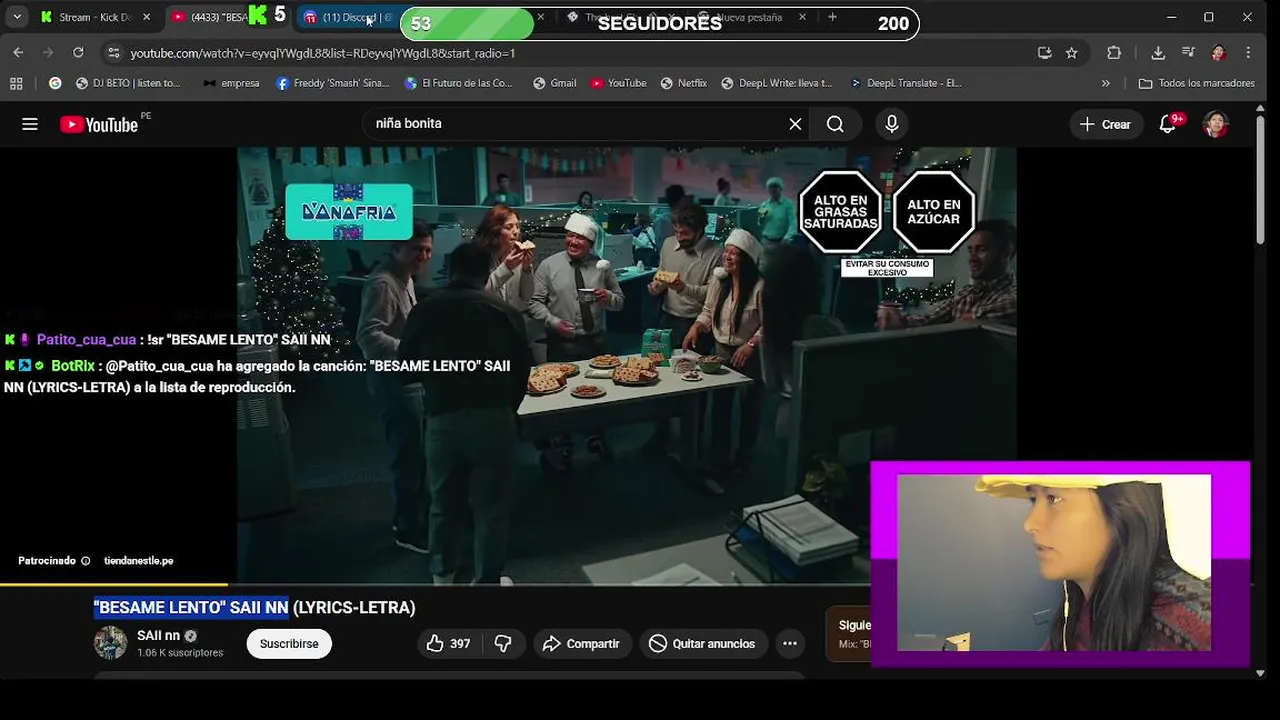
Task: Dislike the video
Action: [503, 644]
